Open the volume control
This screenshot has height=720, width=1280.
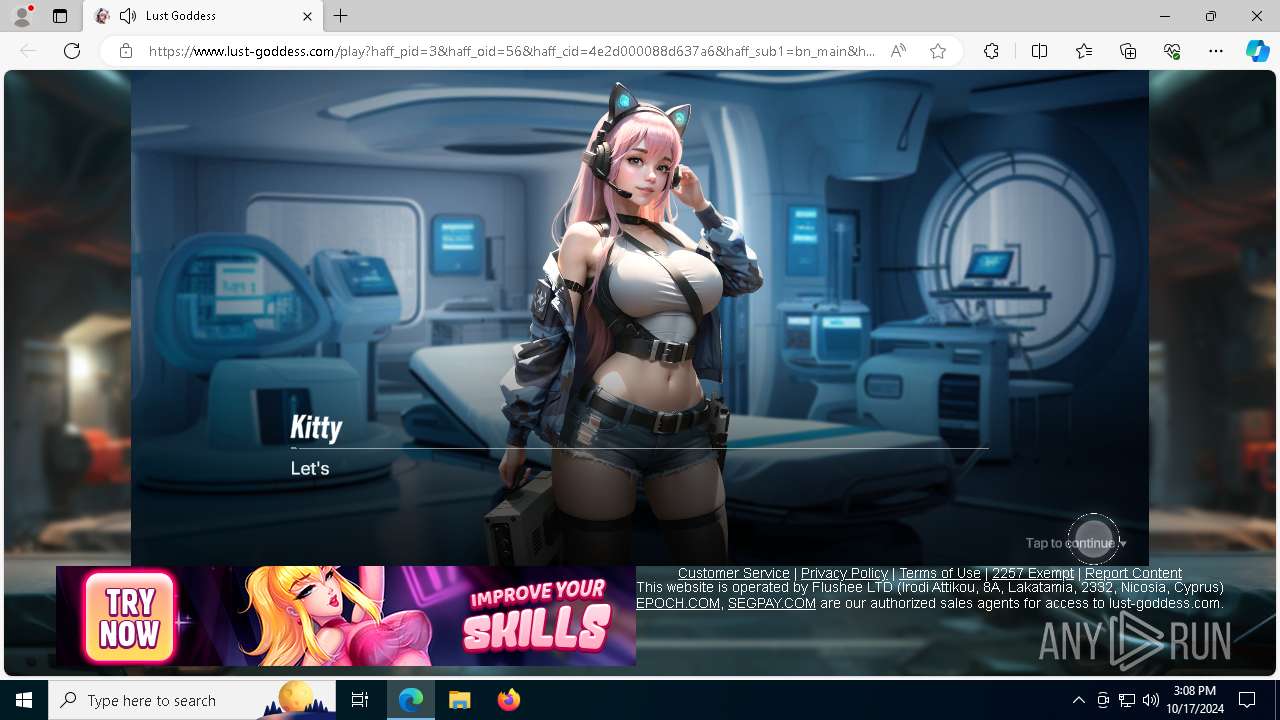(x=1151, y=700)
